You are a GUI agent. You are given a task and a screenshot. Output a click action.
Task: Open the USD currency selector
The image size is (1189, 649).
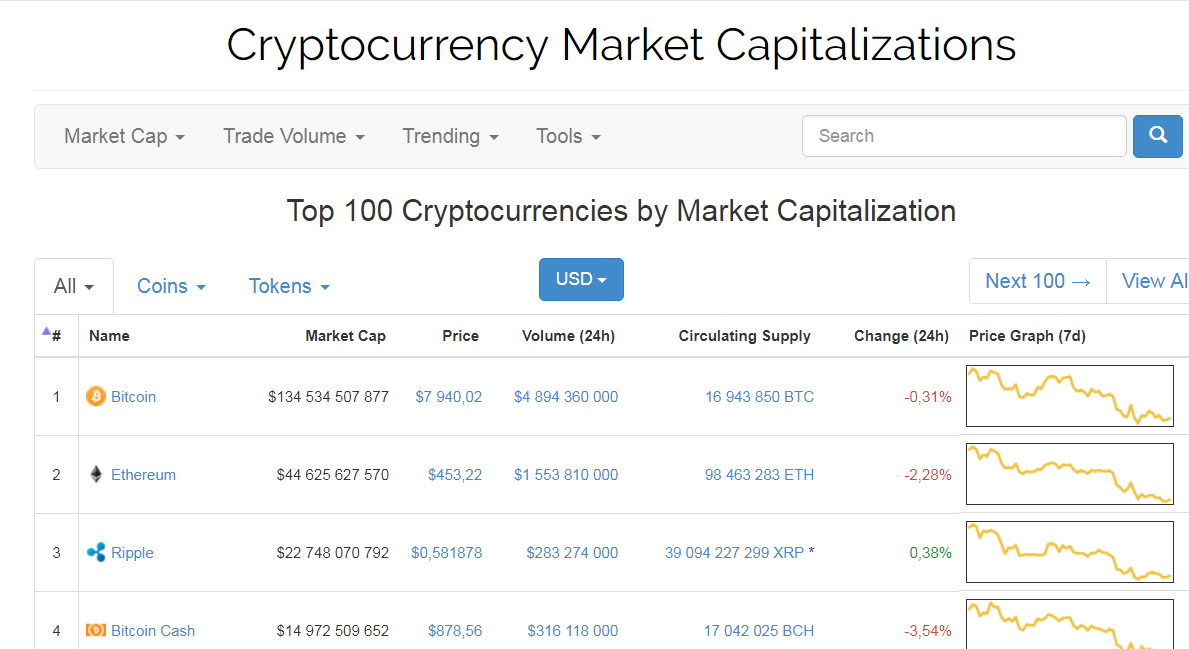point(581,279)
